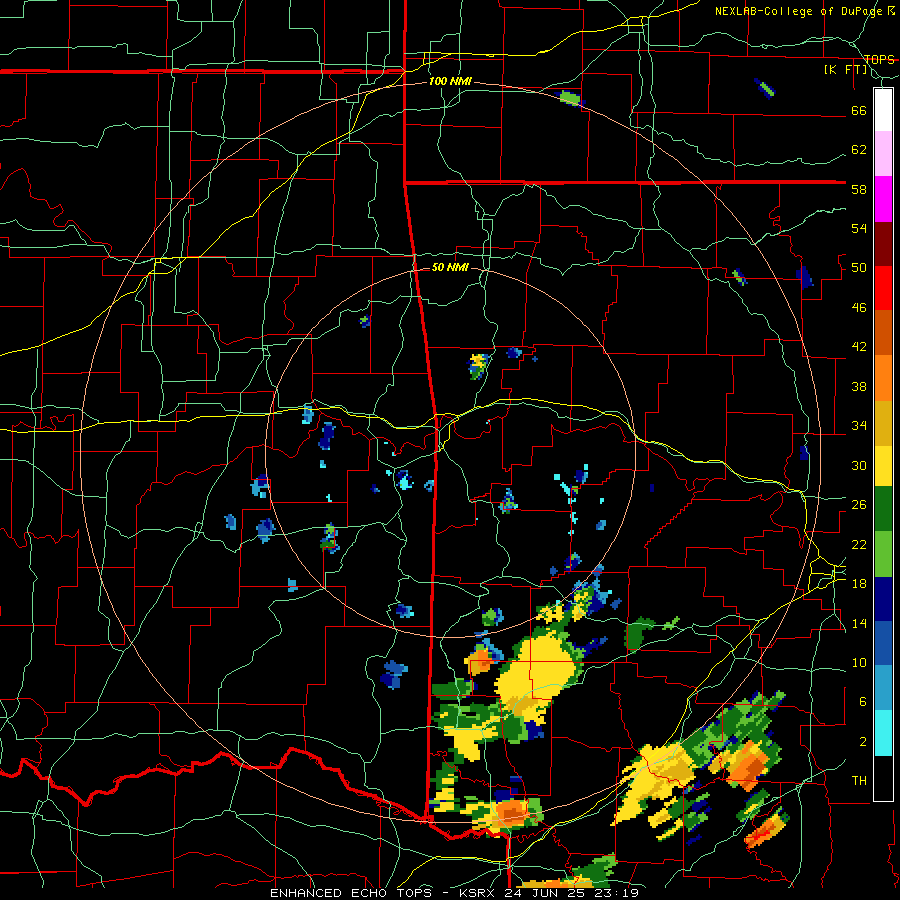
Task: Click the '22' legend value
Action: [859, 545]
